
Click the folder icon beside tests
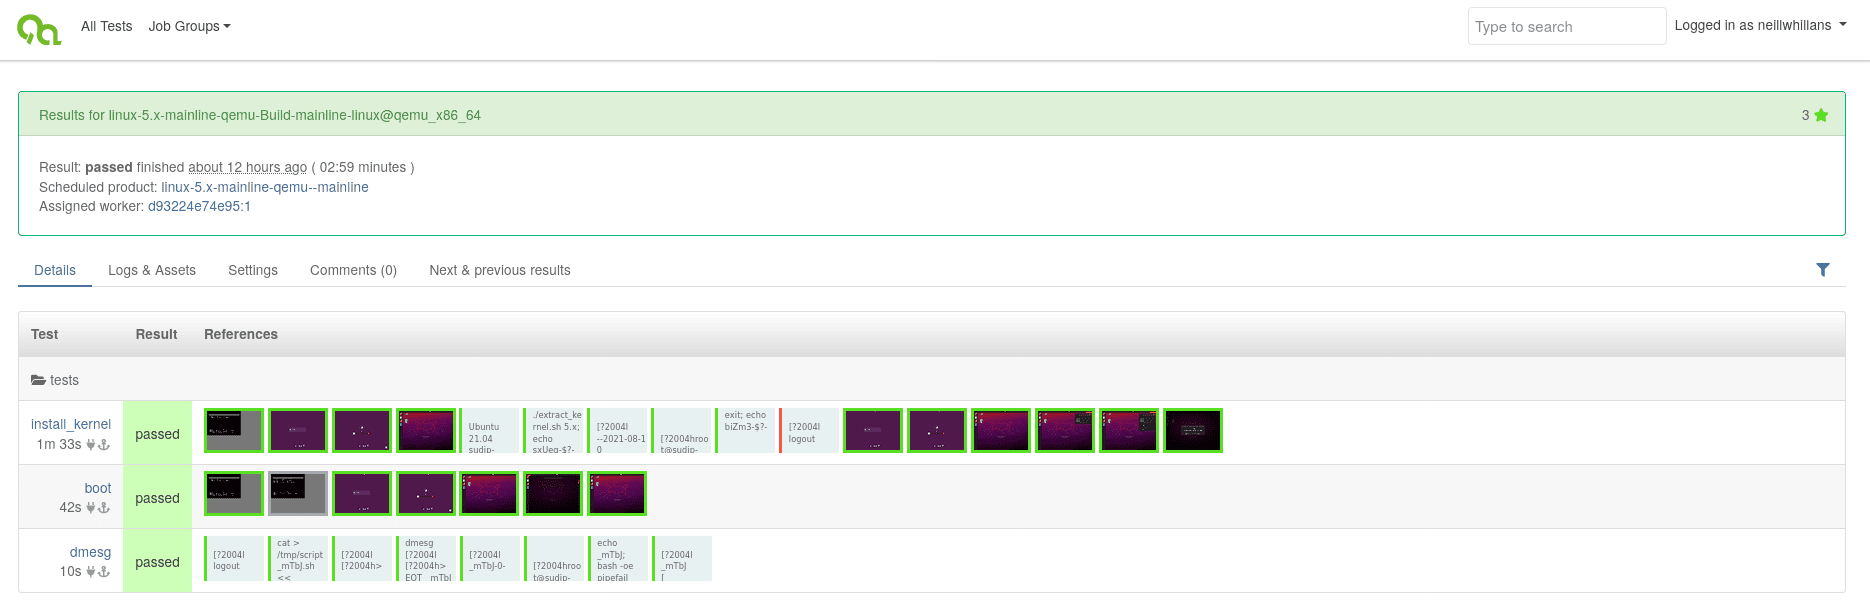click(x=38, y=380)
